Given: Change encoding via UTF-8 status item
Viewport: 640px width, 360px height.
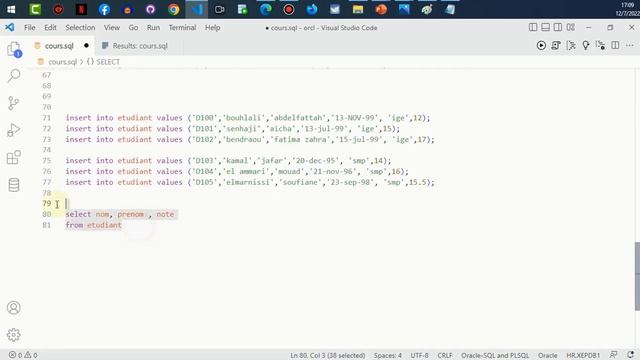Looking at the screenshot, I should pyautogui.click(x=419, y=356).
